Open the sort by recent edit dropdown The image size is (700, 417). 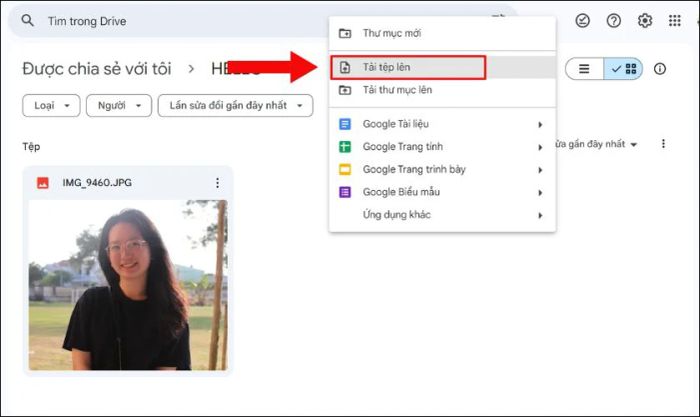point(596,144)
